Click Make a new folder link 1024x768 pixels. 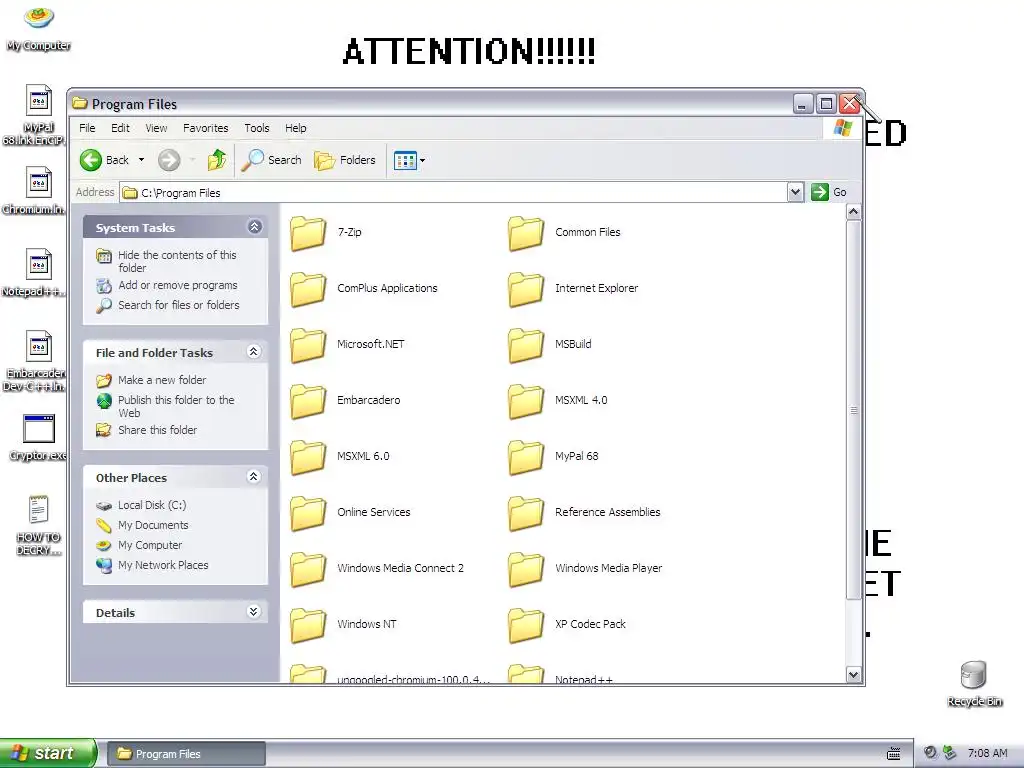[x=162, y=380]
